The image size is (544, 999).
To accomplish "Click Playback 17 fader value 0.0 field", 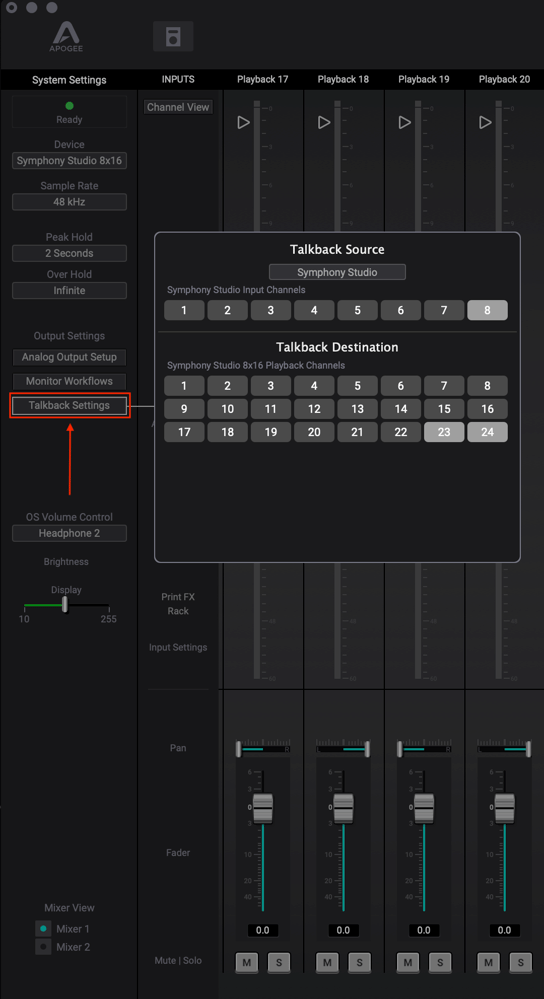I will 262,930.
